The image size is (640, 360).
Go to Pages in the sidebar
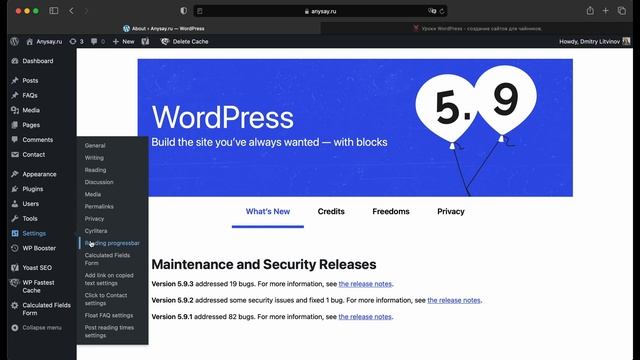coord(31,125)
